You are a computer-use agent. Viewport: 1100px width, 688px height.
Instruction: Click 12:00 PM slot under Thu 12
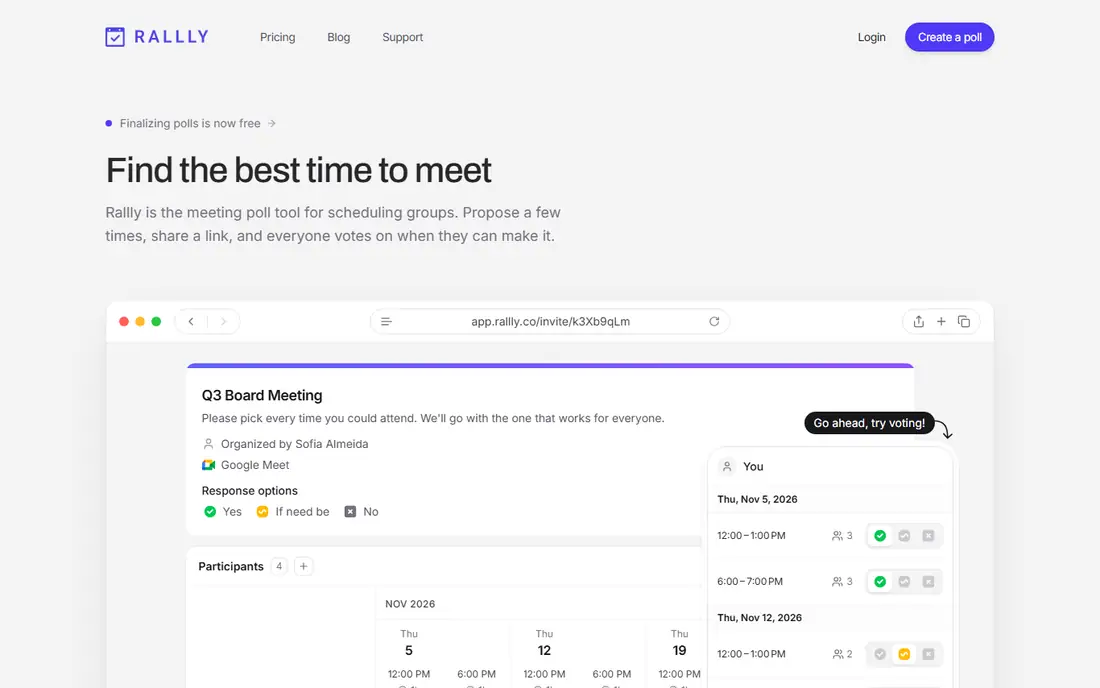tap(544, 674)
